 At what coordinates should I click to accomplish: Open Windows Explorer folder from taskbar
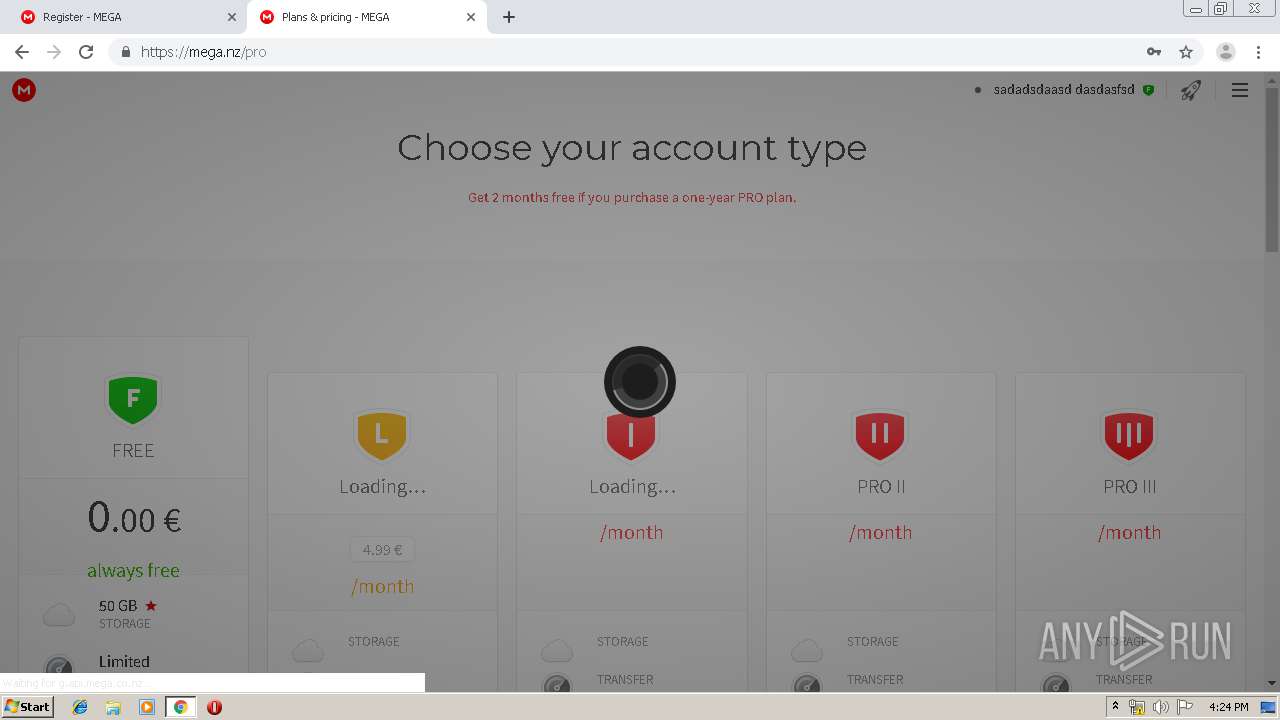pos(113,707)
